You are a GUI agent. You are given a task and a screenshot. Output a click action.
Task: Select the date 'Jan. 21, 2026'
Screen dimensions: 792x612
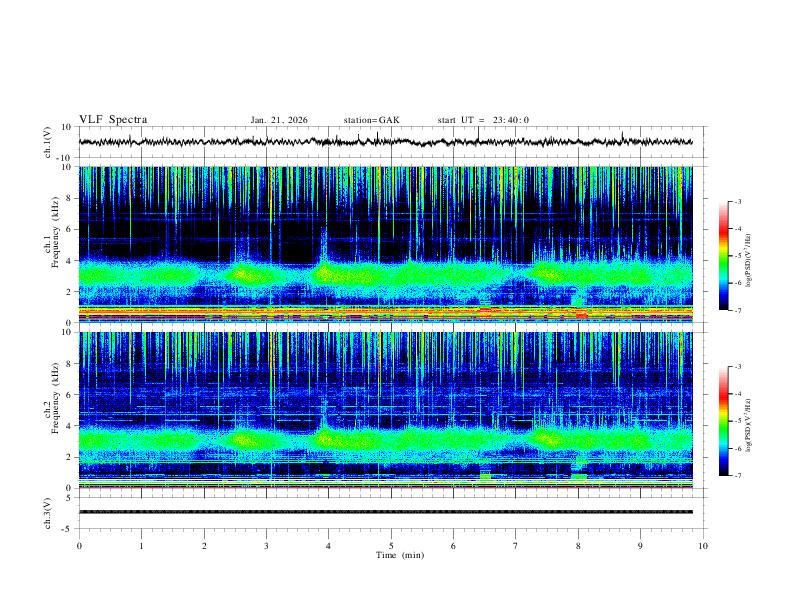click(279, 120)
